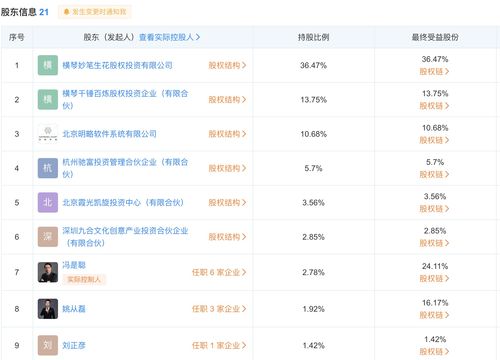Open 查看实际控股人 link in header
Image resolution: width=500 pixels, height=360 pixels.
point(169,37)
